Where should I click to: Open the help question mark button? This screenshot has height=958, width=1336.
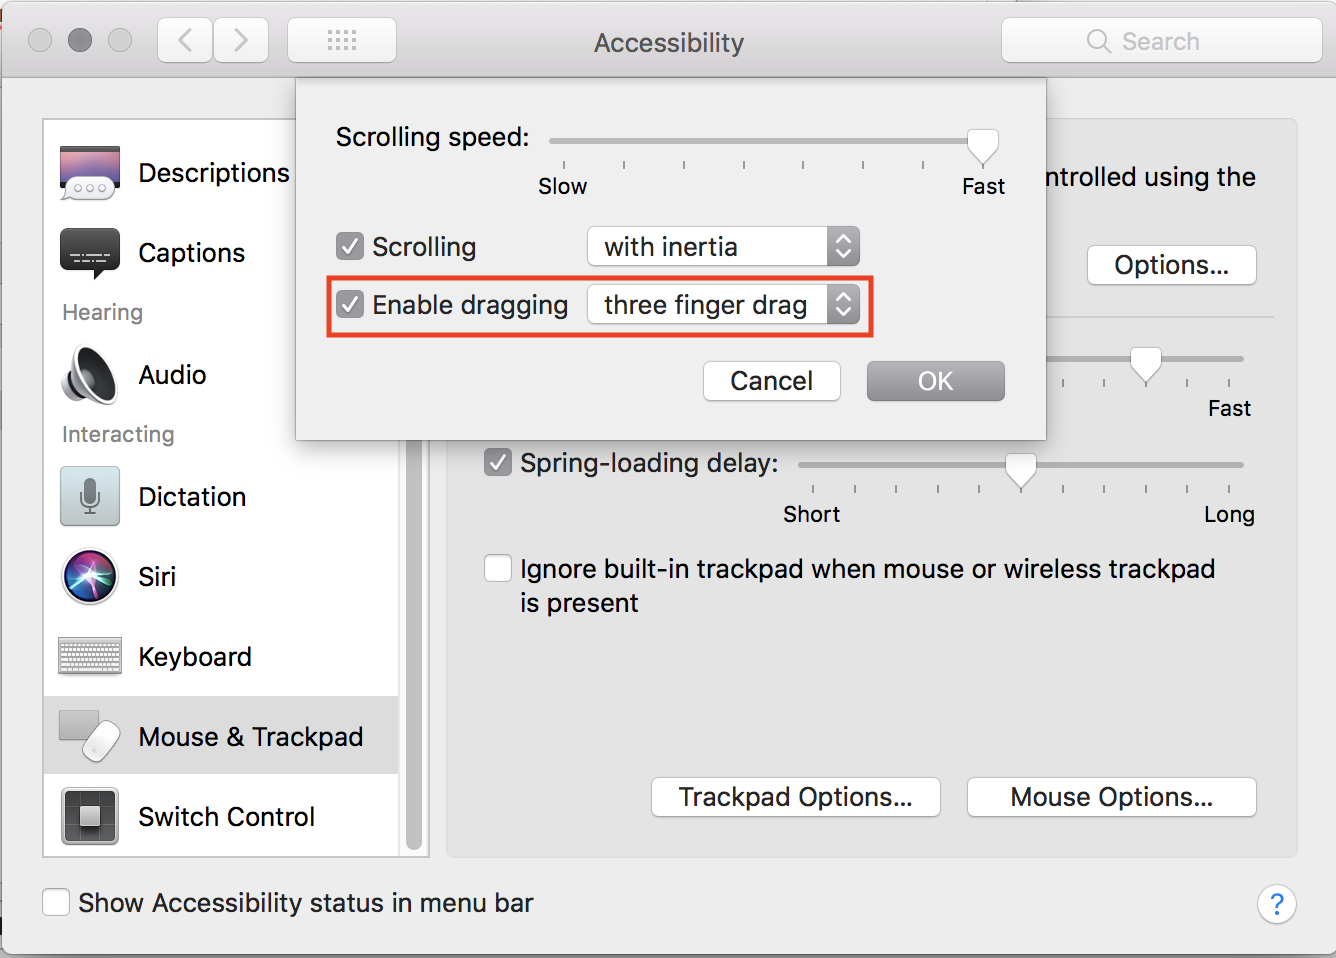(x=1276, y=904)
